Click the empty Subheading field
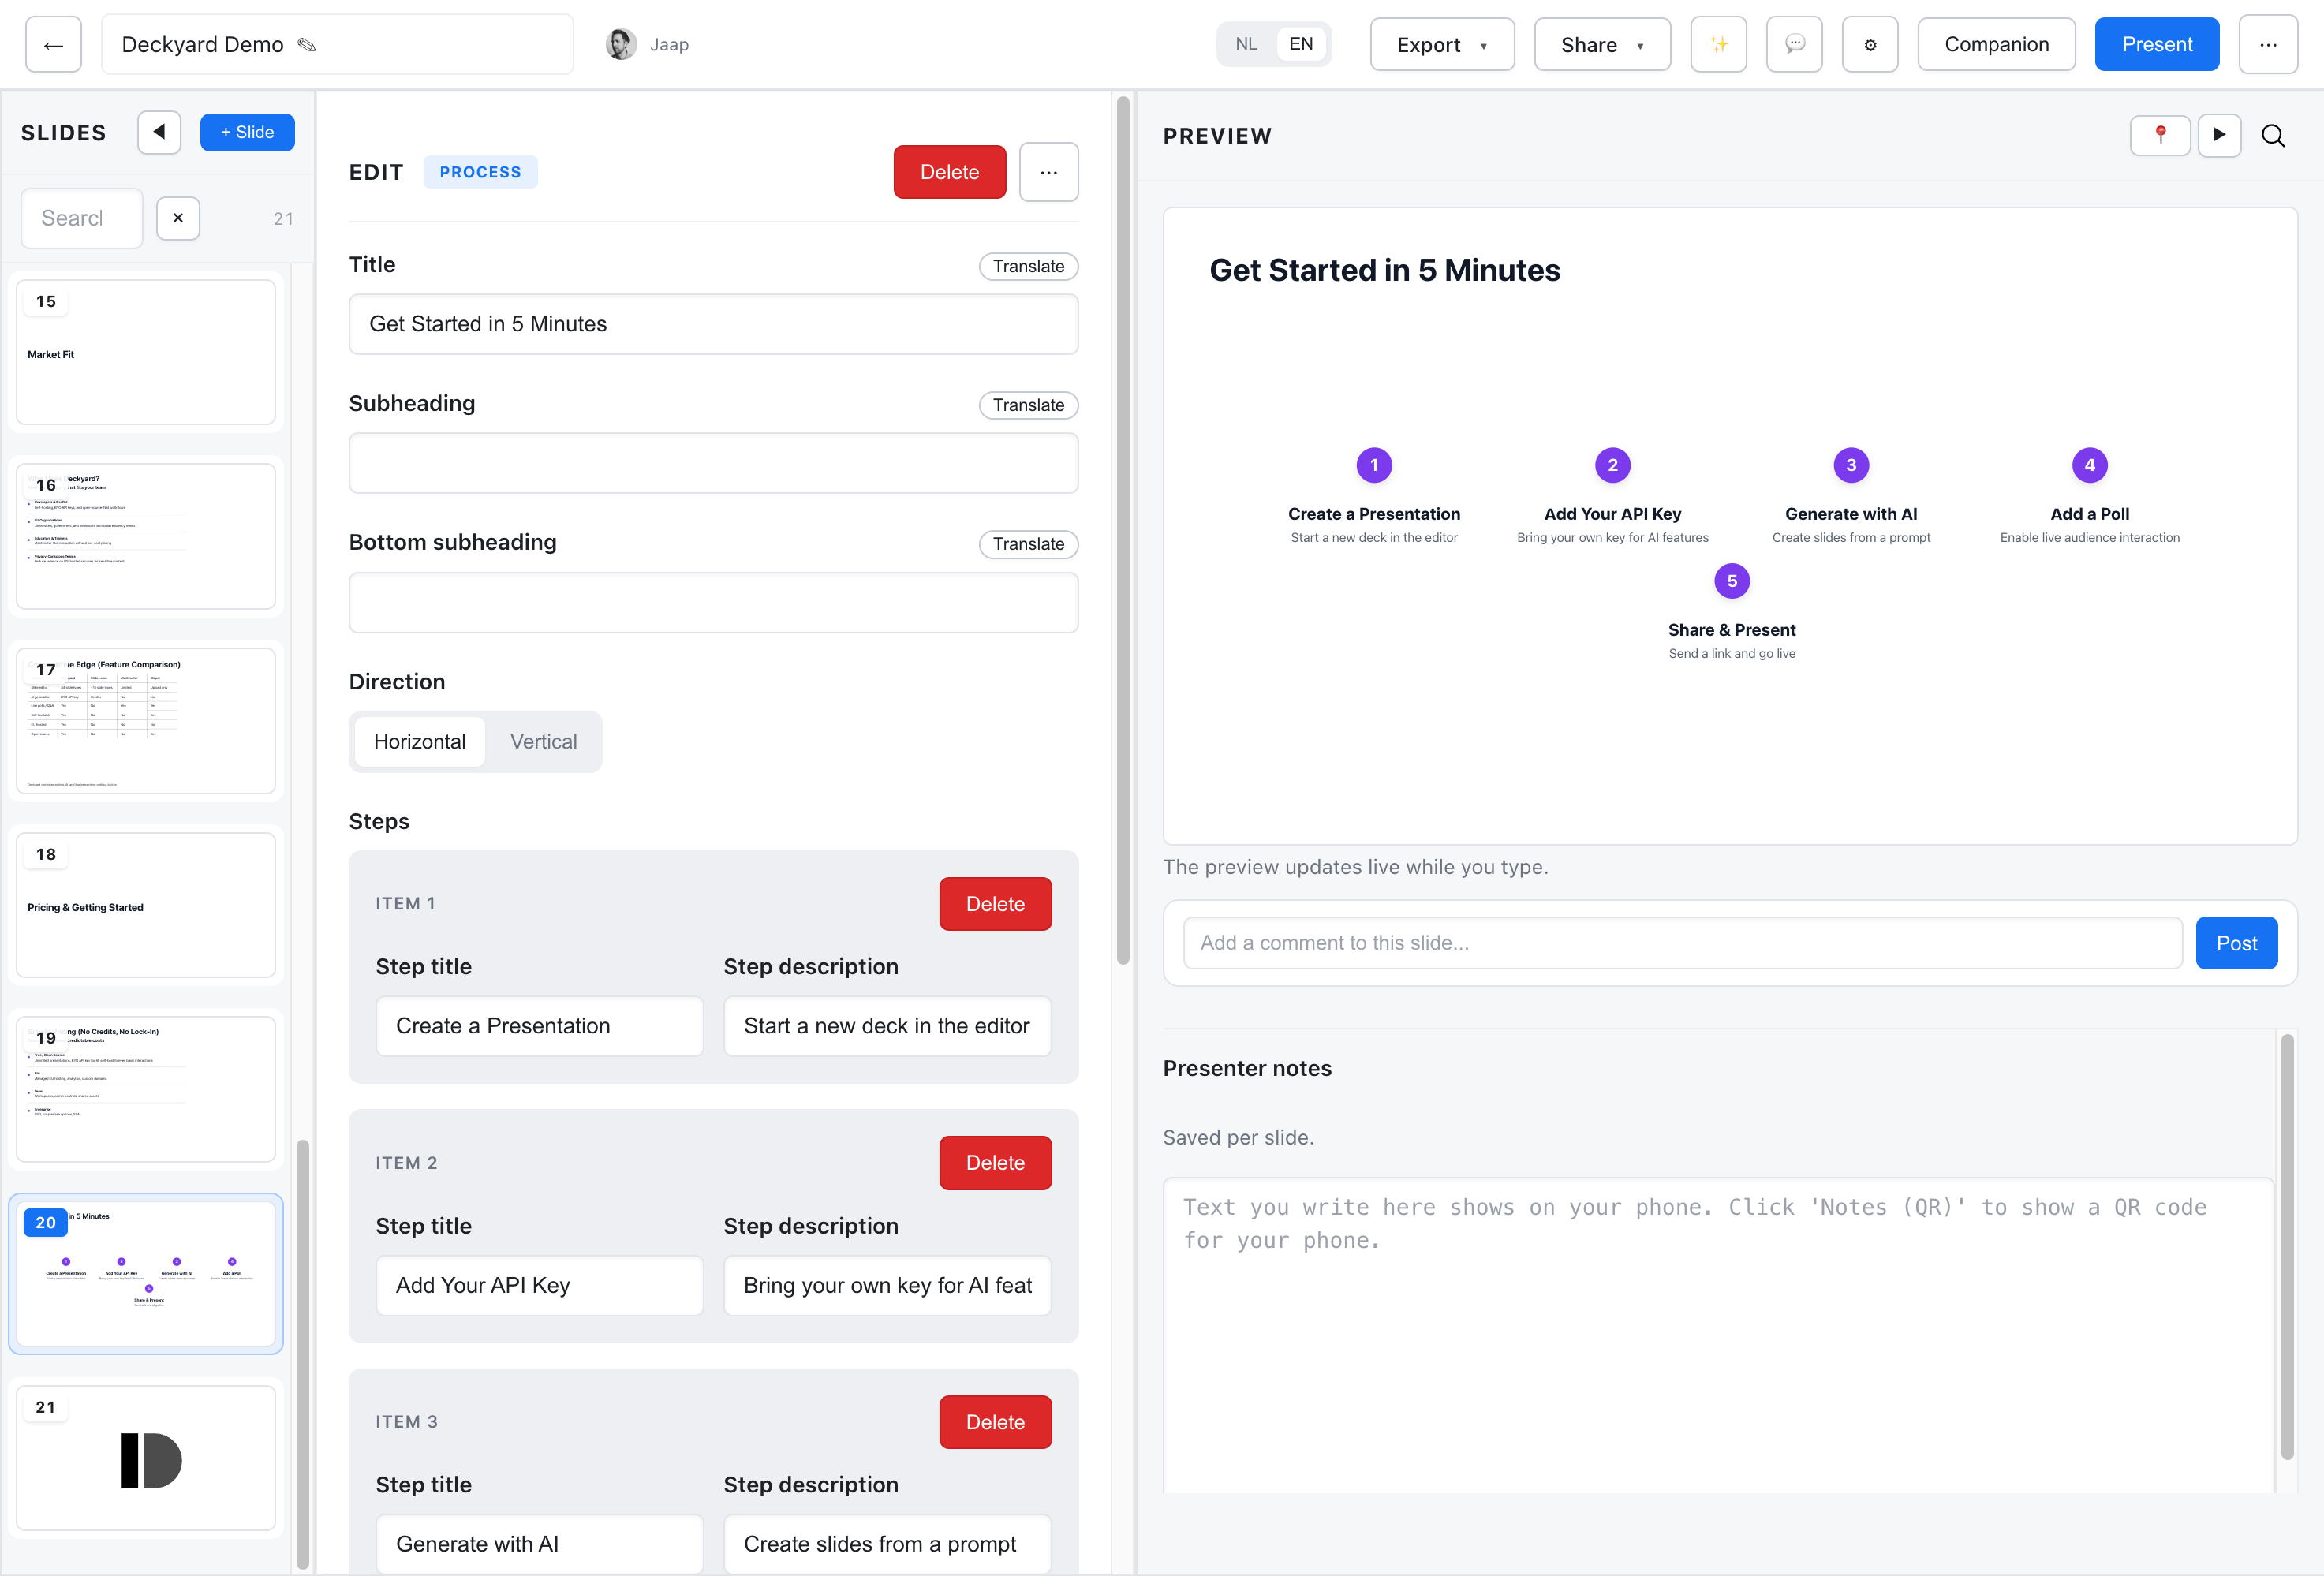Image resolution: width=2324 pixels, height=1576 pixels. tap(713, 463)
